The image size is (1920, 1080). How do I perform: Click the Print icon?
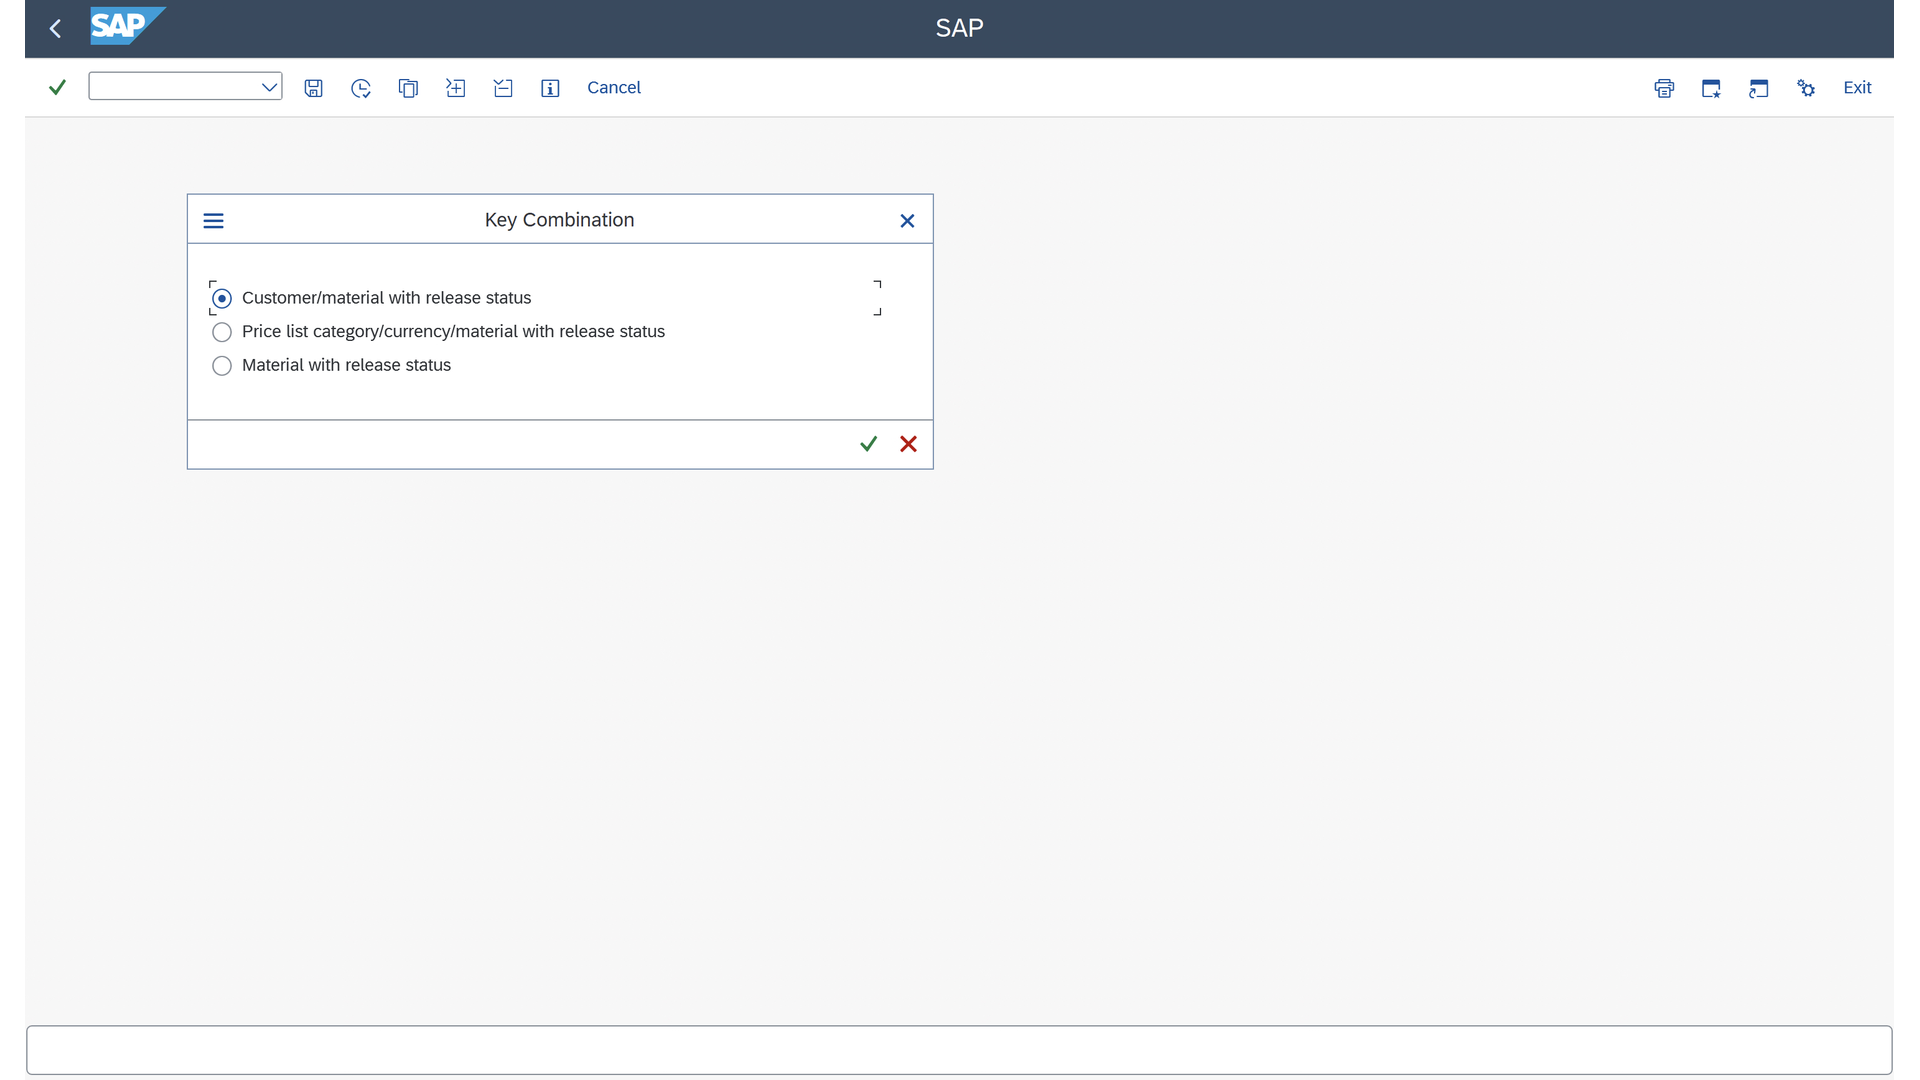[x=1664, y=88]
